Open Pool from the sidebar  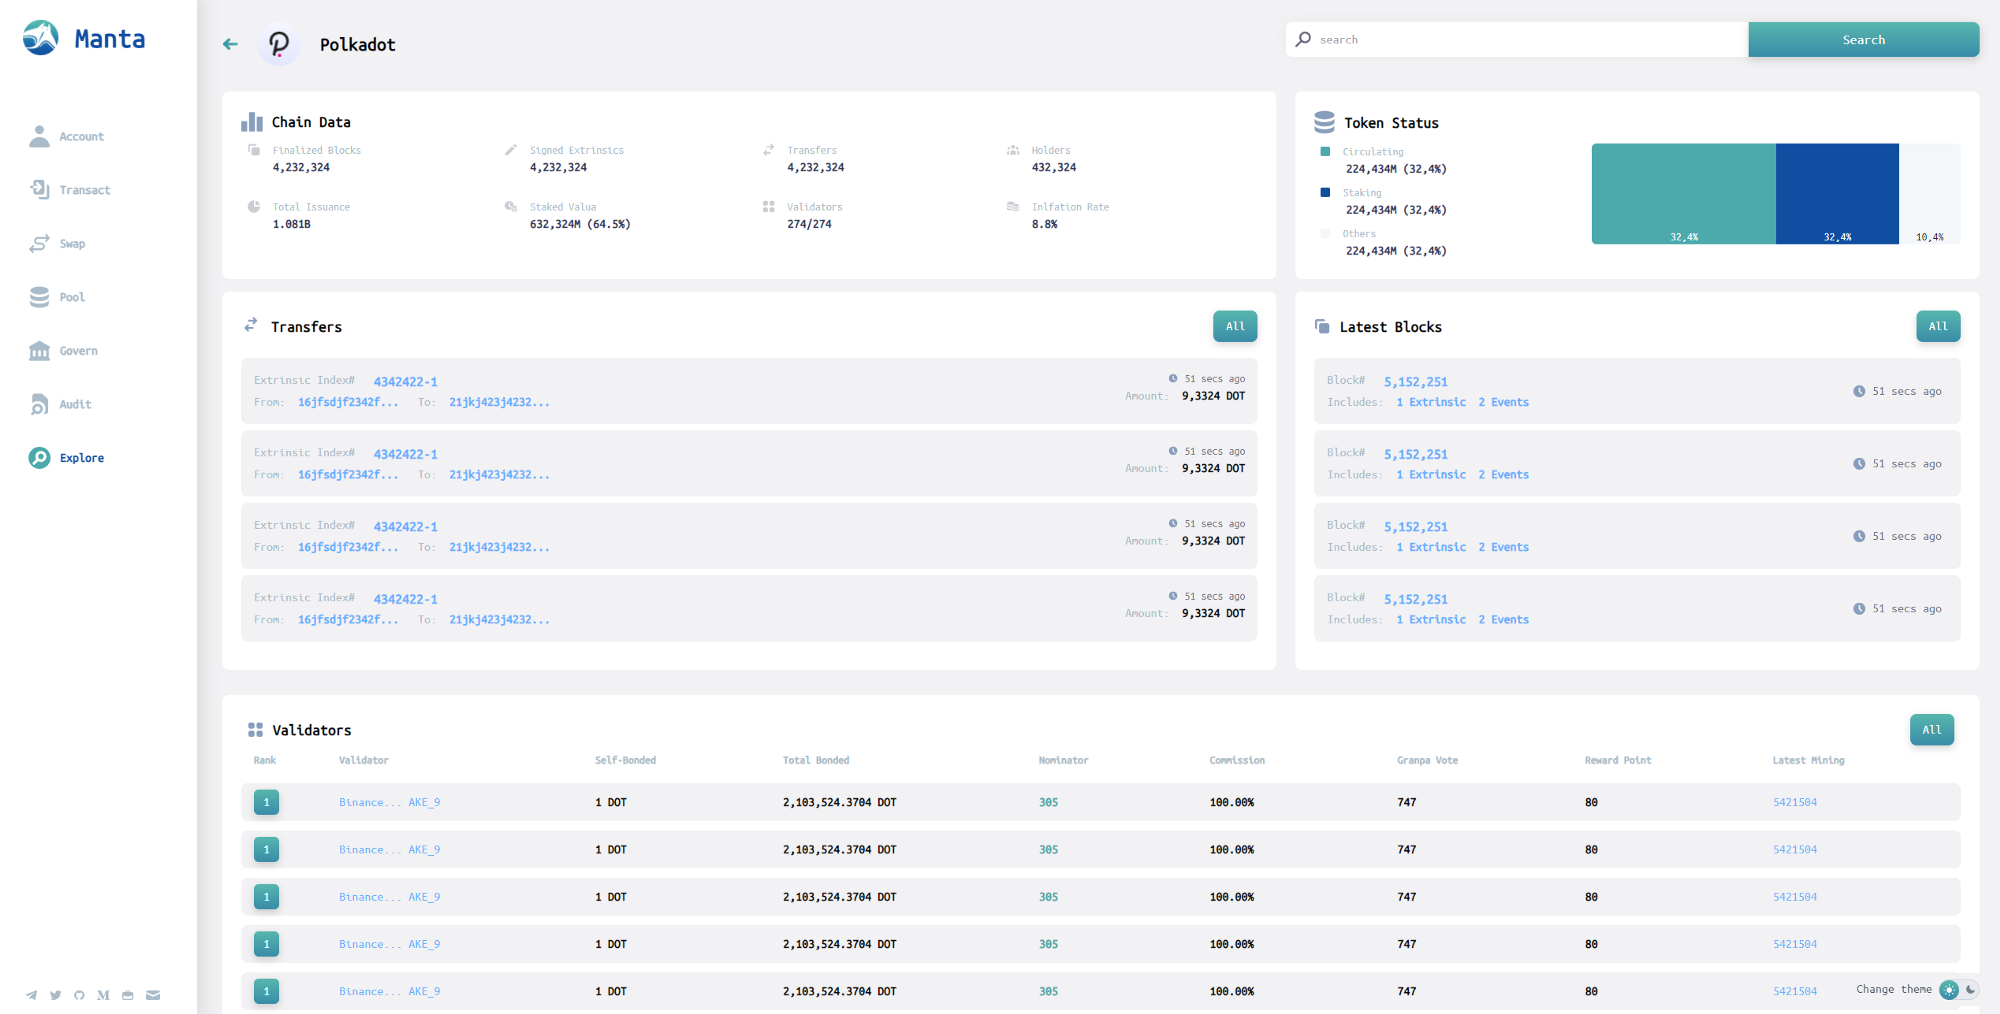[x=57, y=297]
